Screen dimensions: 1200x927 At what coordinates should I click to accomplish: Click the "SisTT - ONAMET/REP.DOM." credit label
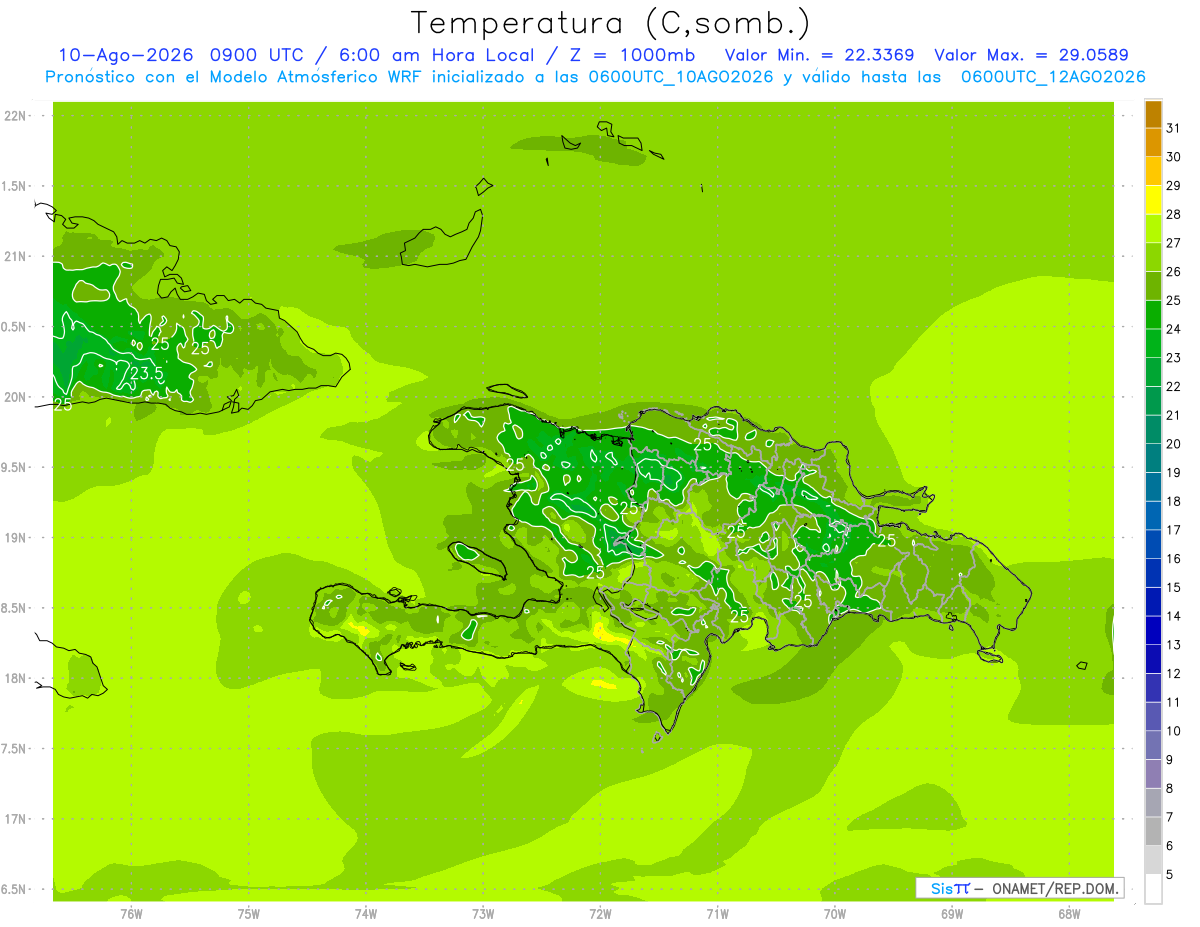point(1019,888)
